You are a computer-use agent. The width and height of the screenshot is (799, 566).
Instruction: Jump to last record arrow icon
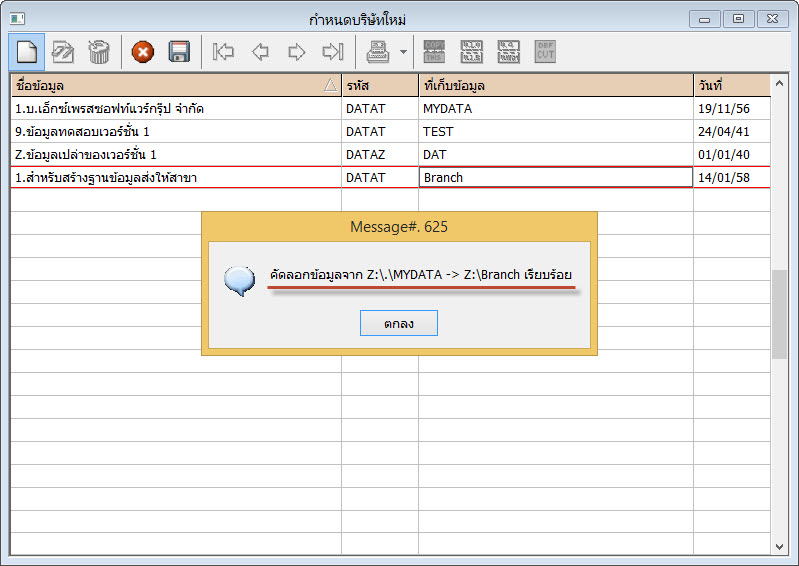point(332,51)
